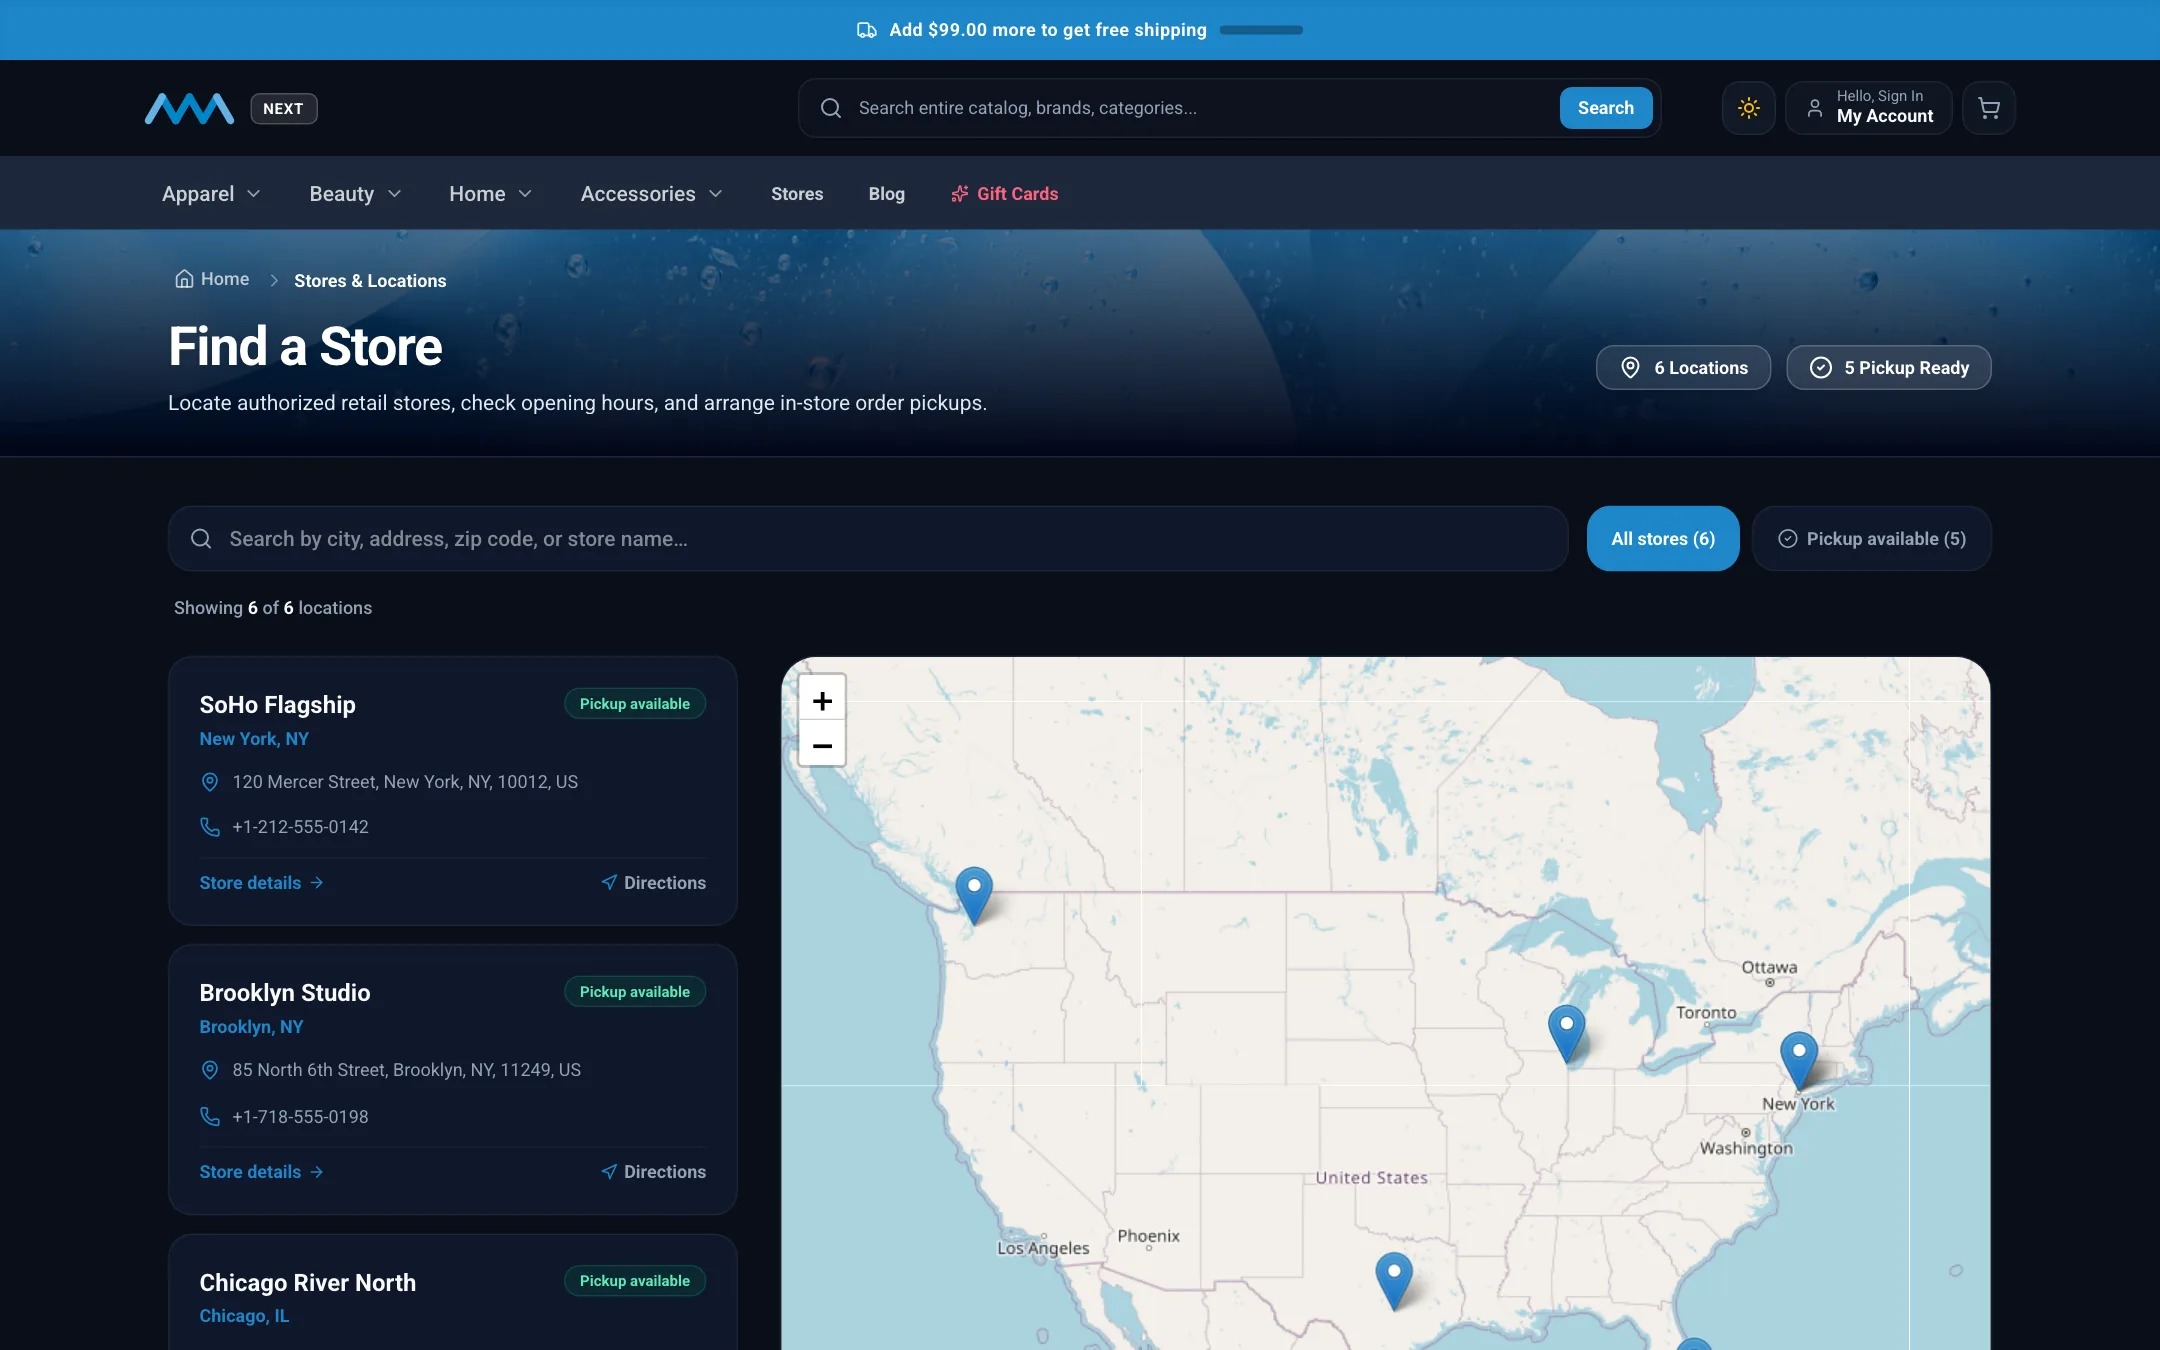Viewport: 2160px width, 1350px height.
Task: Open the shopping cart icon
Action: (1988, 108)
